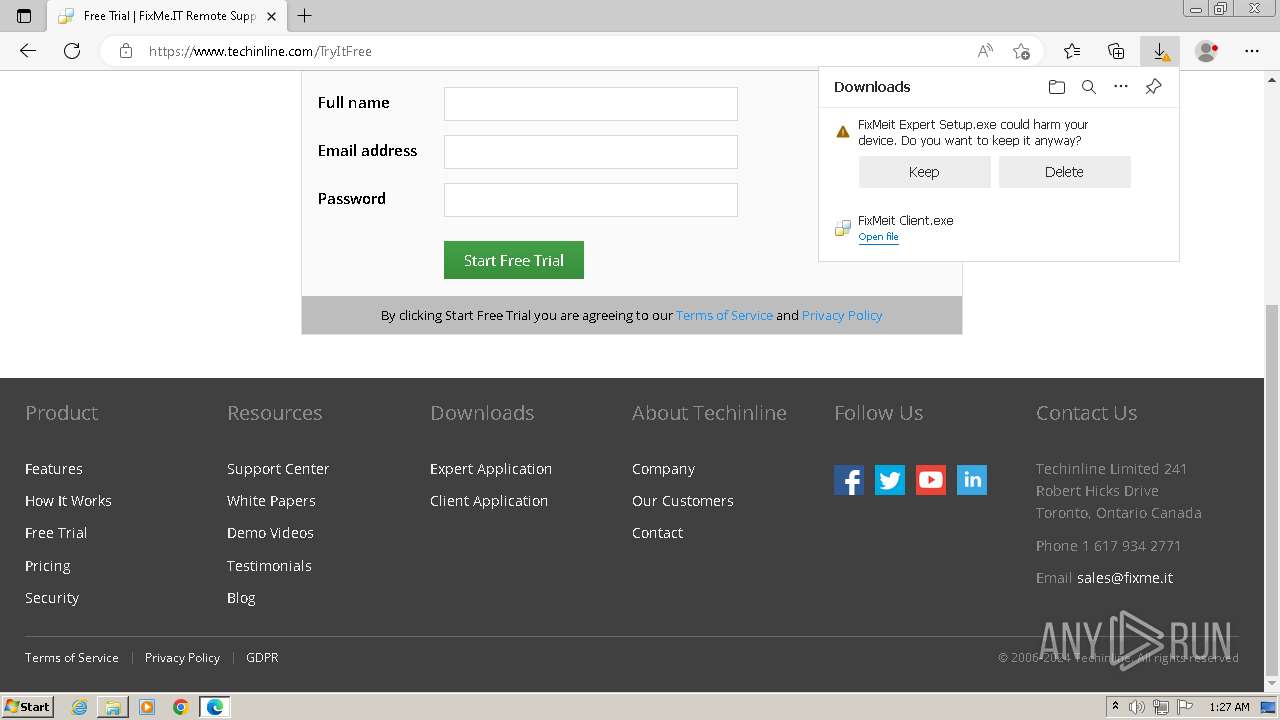
Task: Download Expert Application footer link
Action: 491,469
